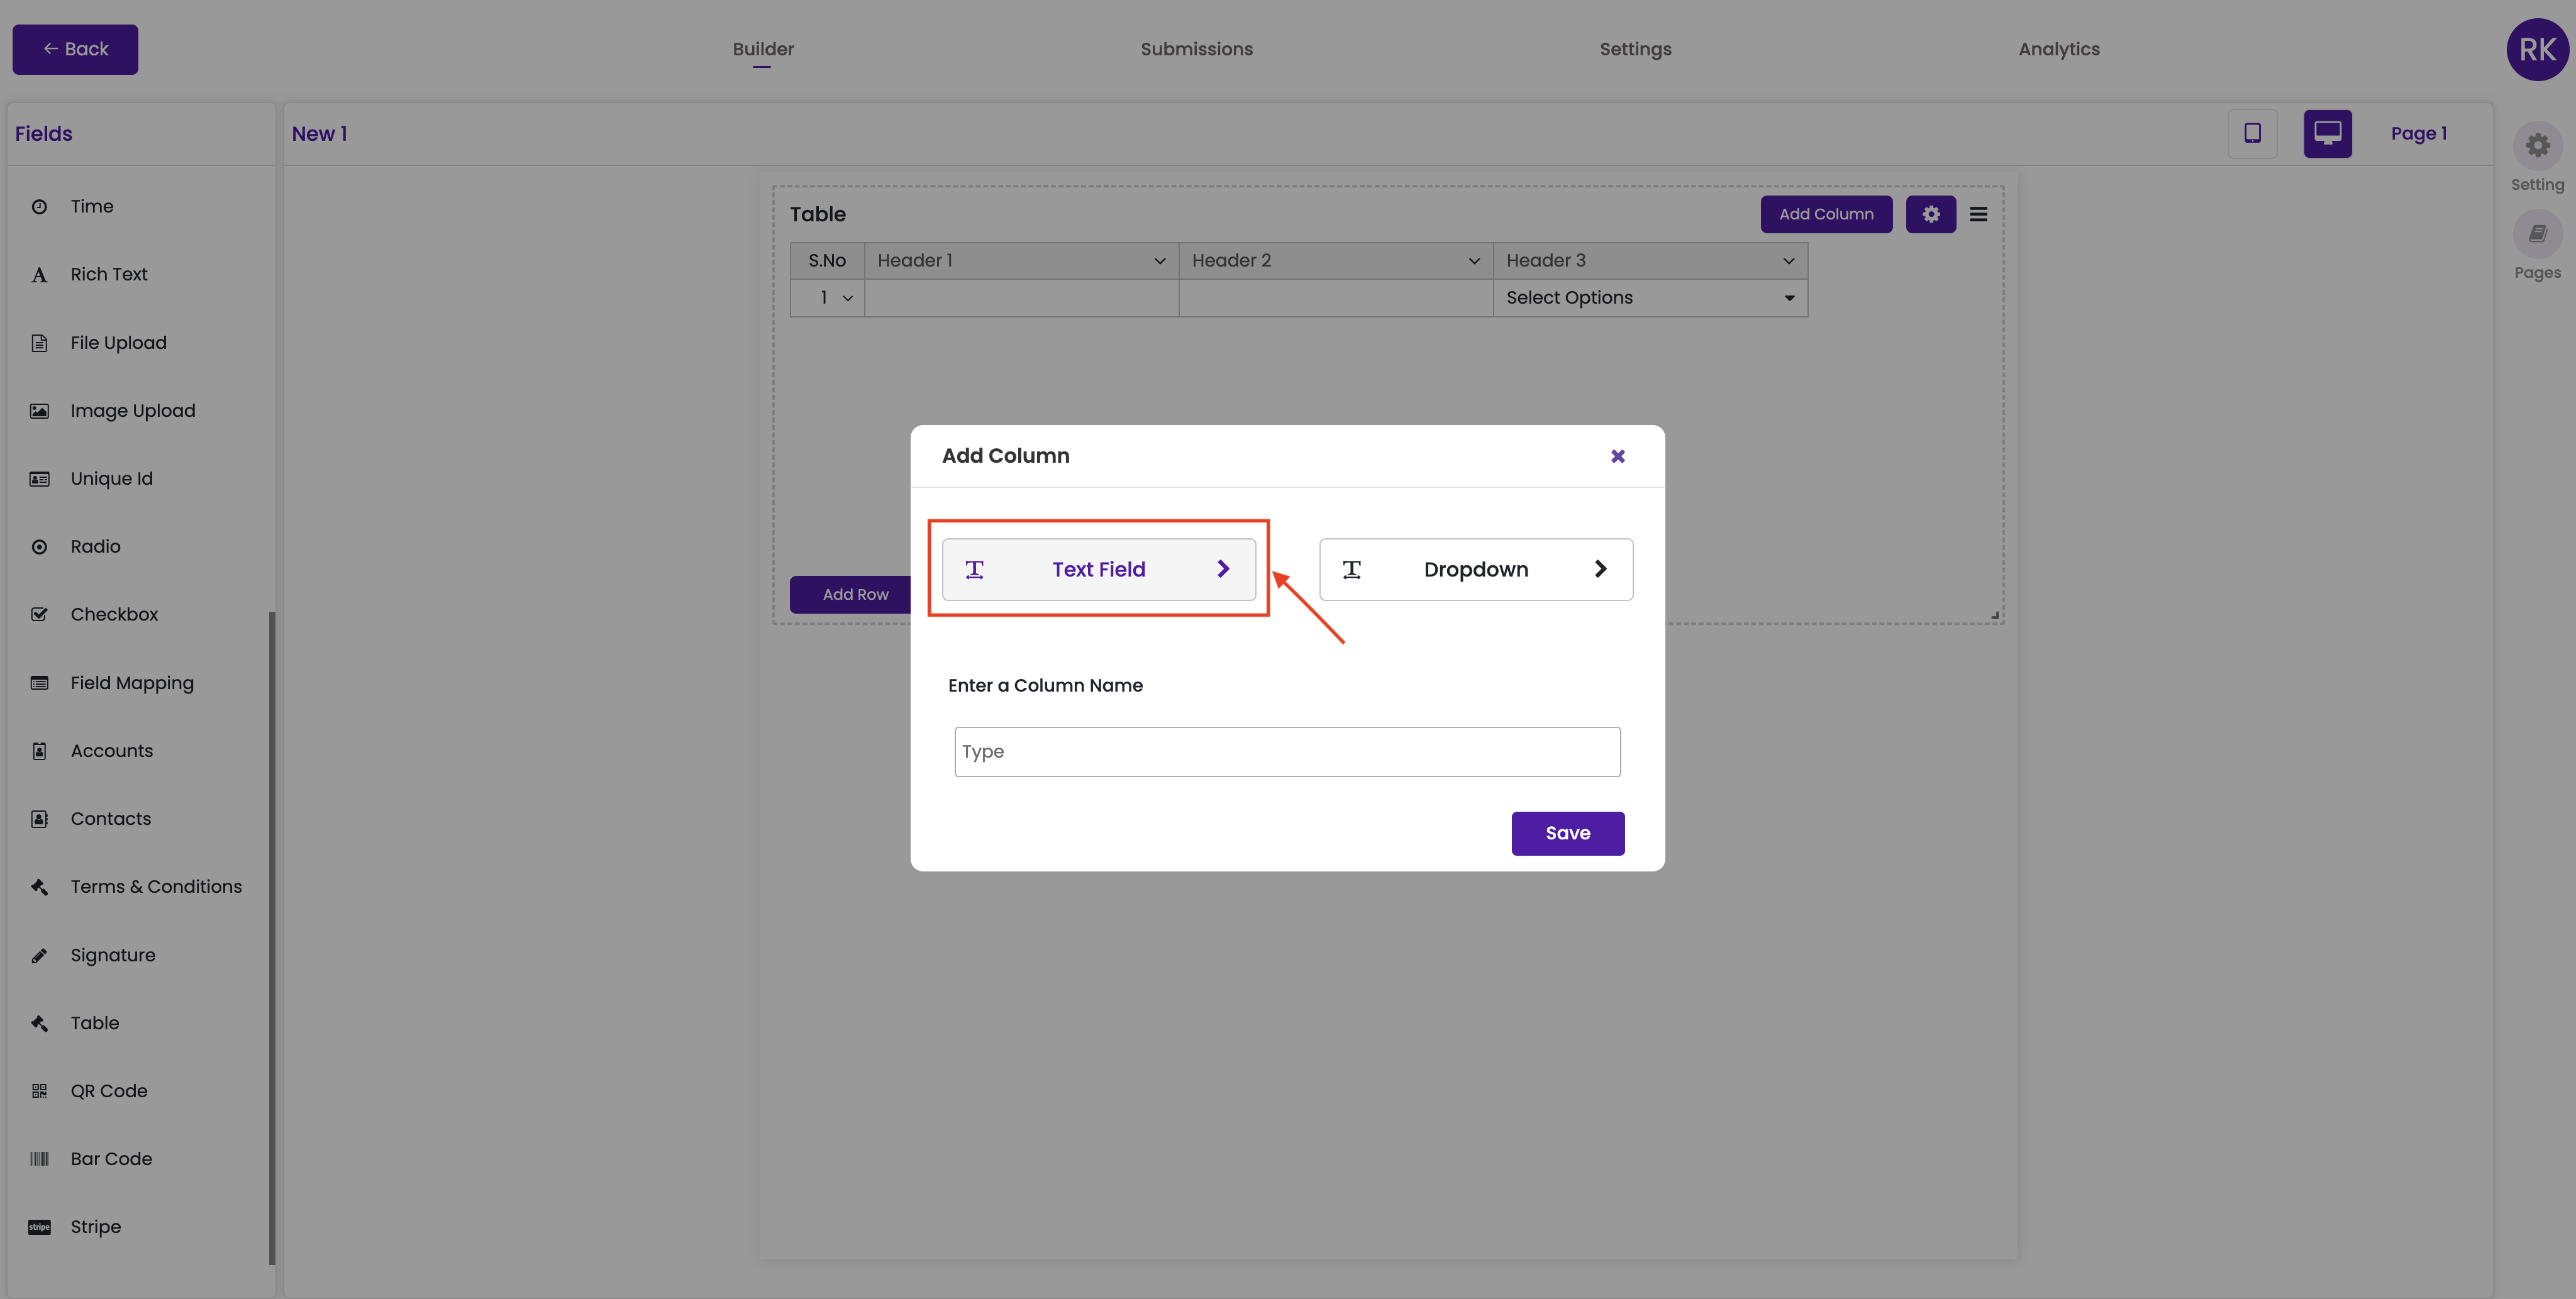Open table settings gear button
The height and width of the screenshot is (1299, 2576).
click(x=1930, y=214)
